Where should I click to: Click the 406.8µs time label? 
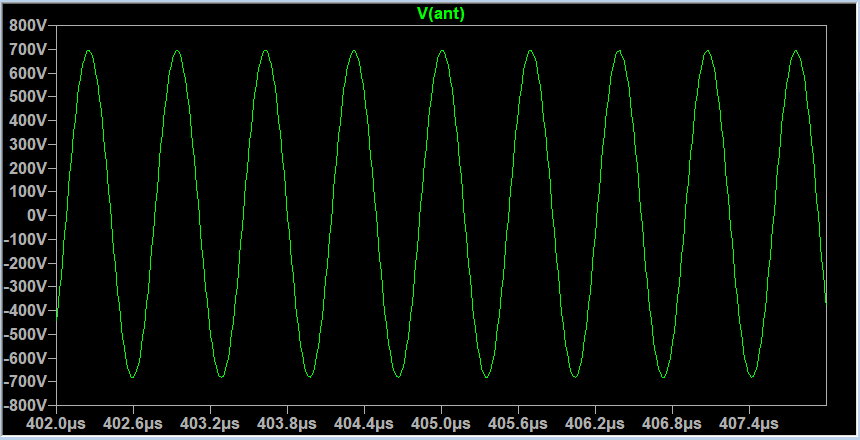[672, 424]
